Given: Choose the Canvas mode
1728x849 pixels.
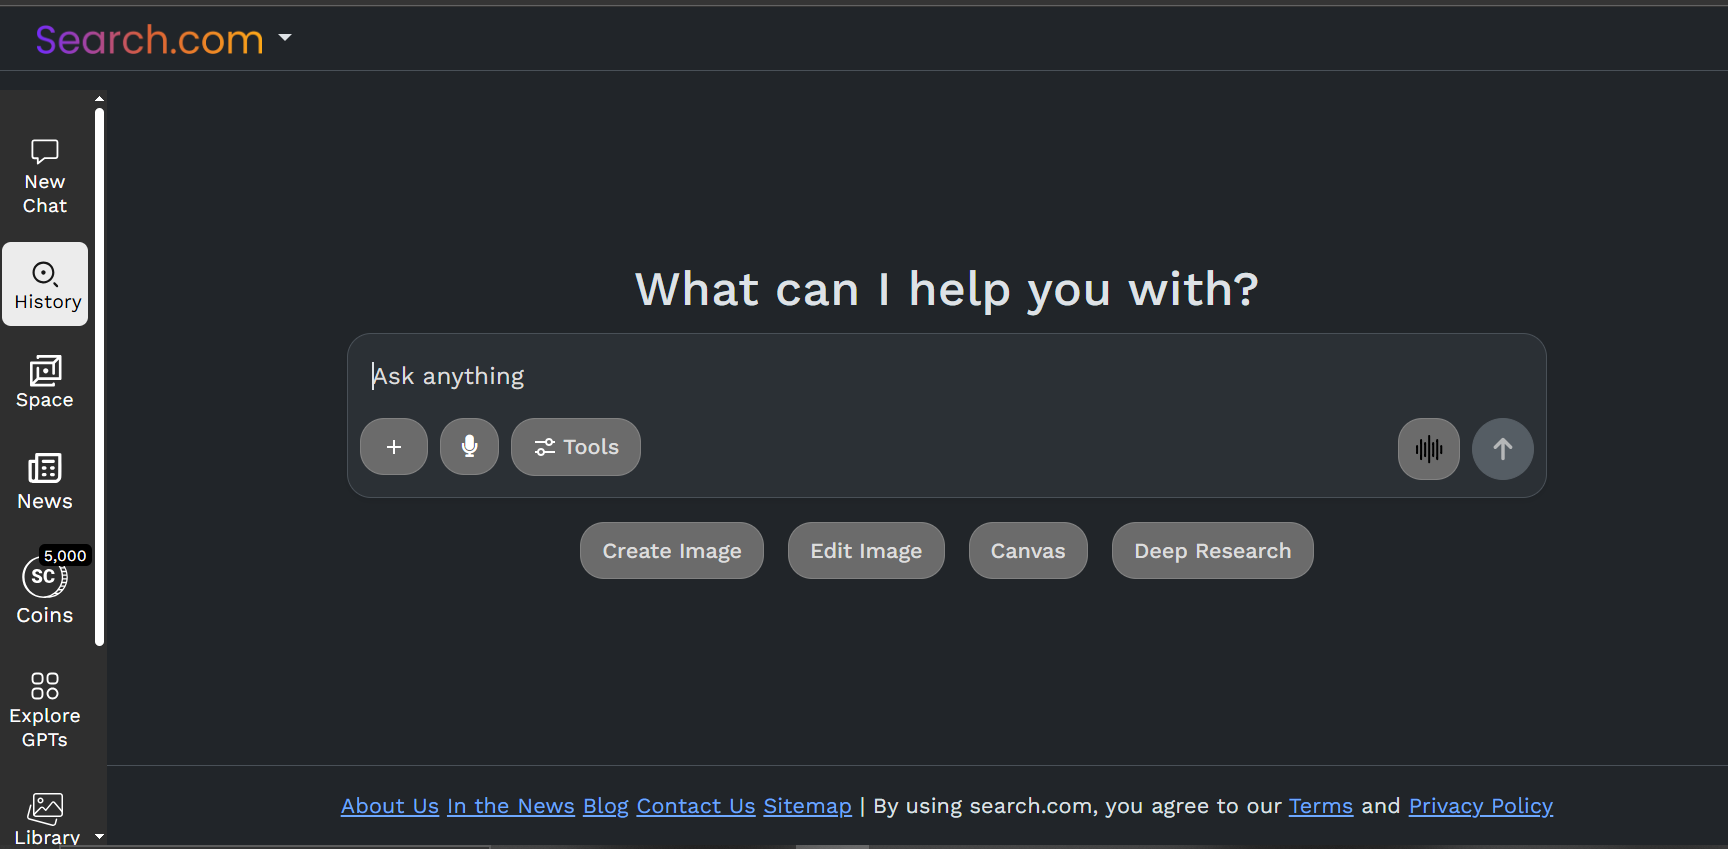Looking at the screenshot, I should click(1027, 550).
